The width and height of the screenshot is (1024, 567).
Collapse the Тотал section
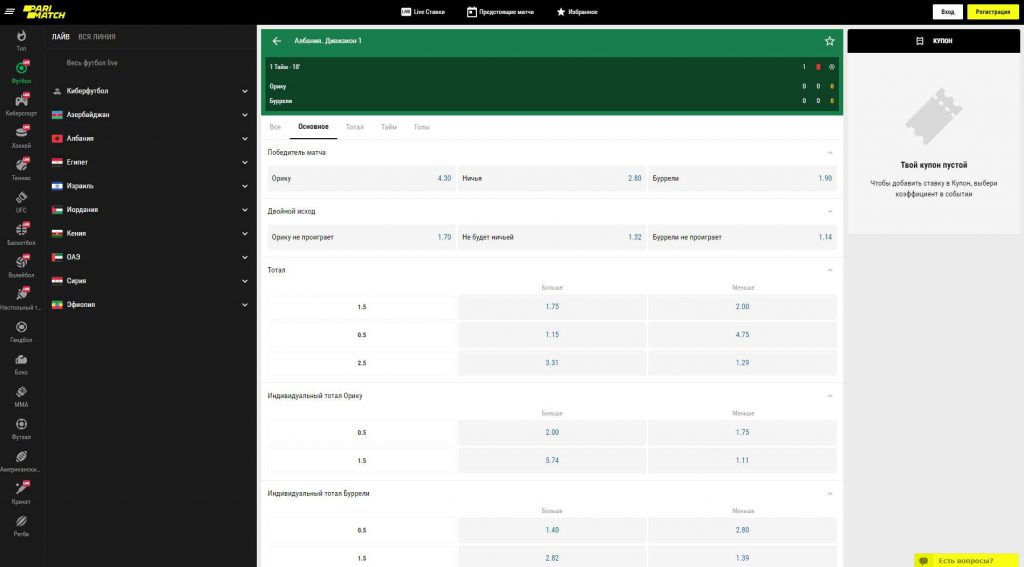click(830, 270)
